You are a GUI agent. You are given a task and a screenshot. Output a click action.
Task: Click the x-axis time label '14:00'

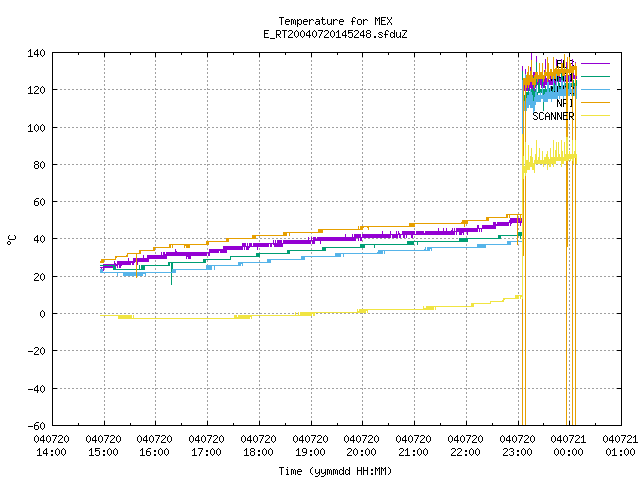pyautogui.click(x=51, y=452)
